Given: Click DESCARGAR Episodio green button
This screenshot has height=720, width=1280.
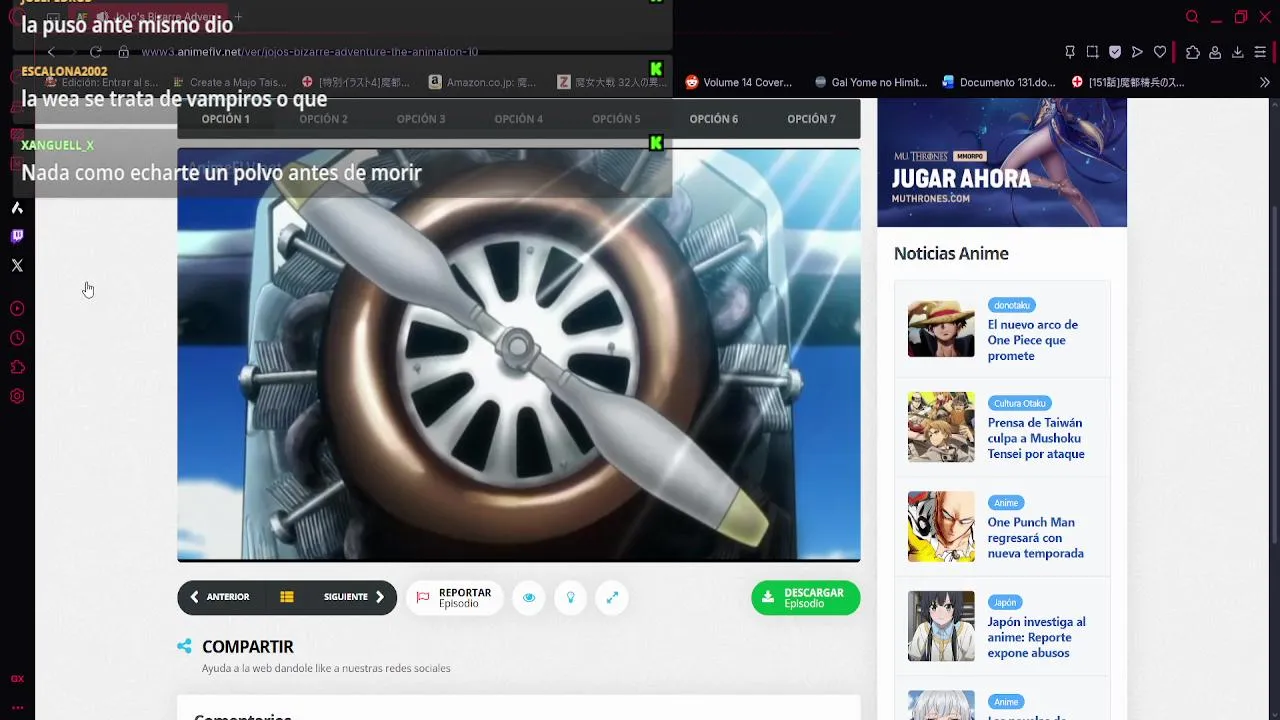Looking at the screenshot, I should pyautogui.click(x=805, y=598).
